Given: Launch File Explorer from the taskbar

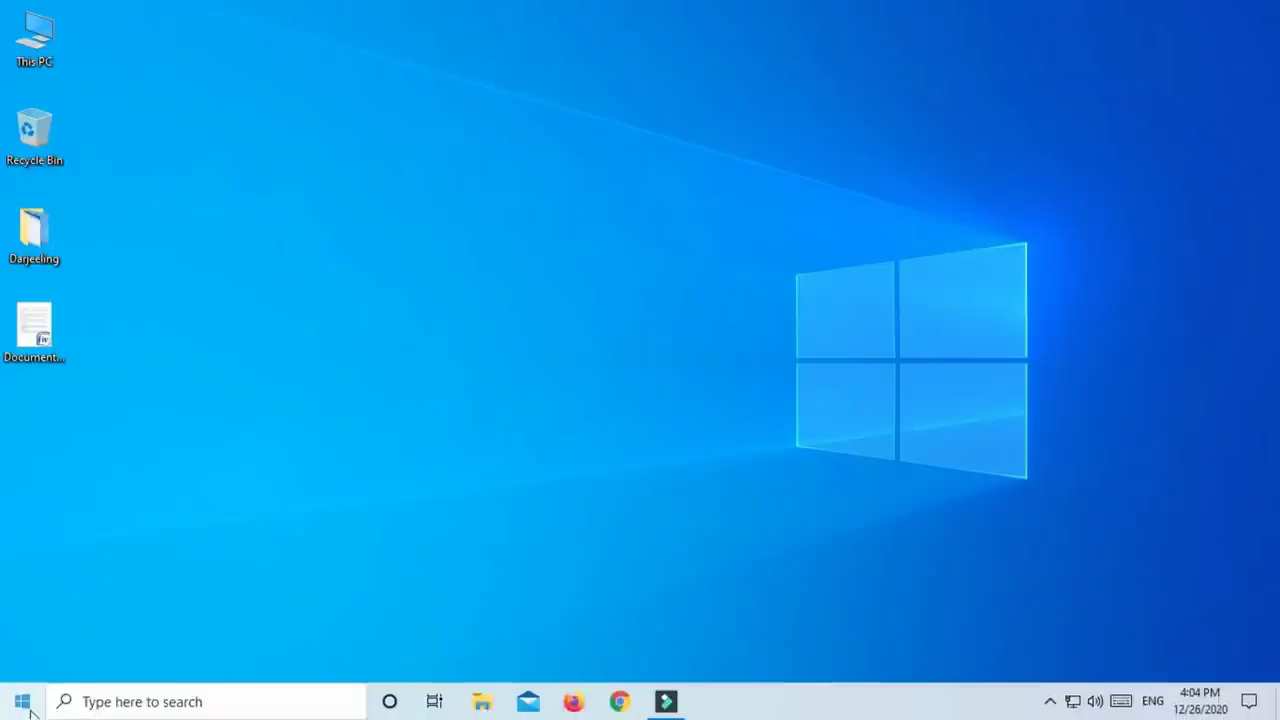Looking at the screenshot, I should [482, 701].
